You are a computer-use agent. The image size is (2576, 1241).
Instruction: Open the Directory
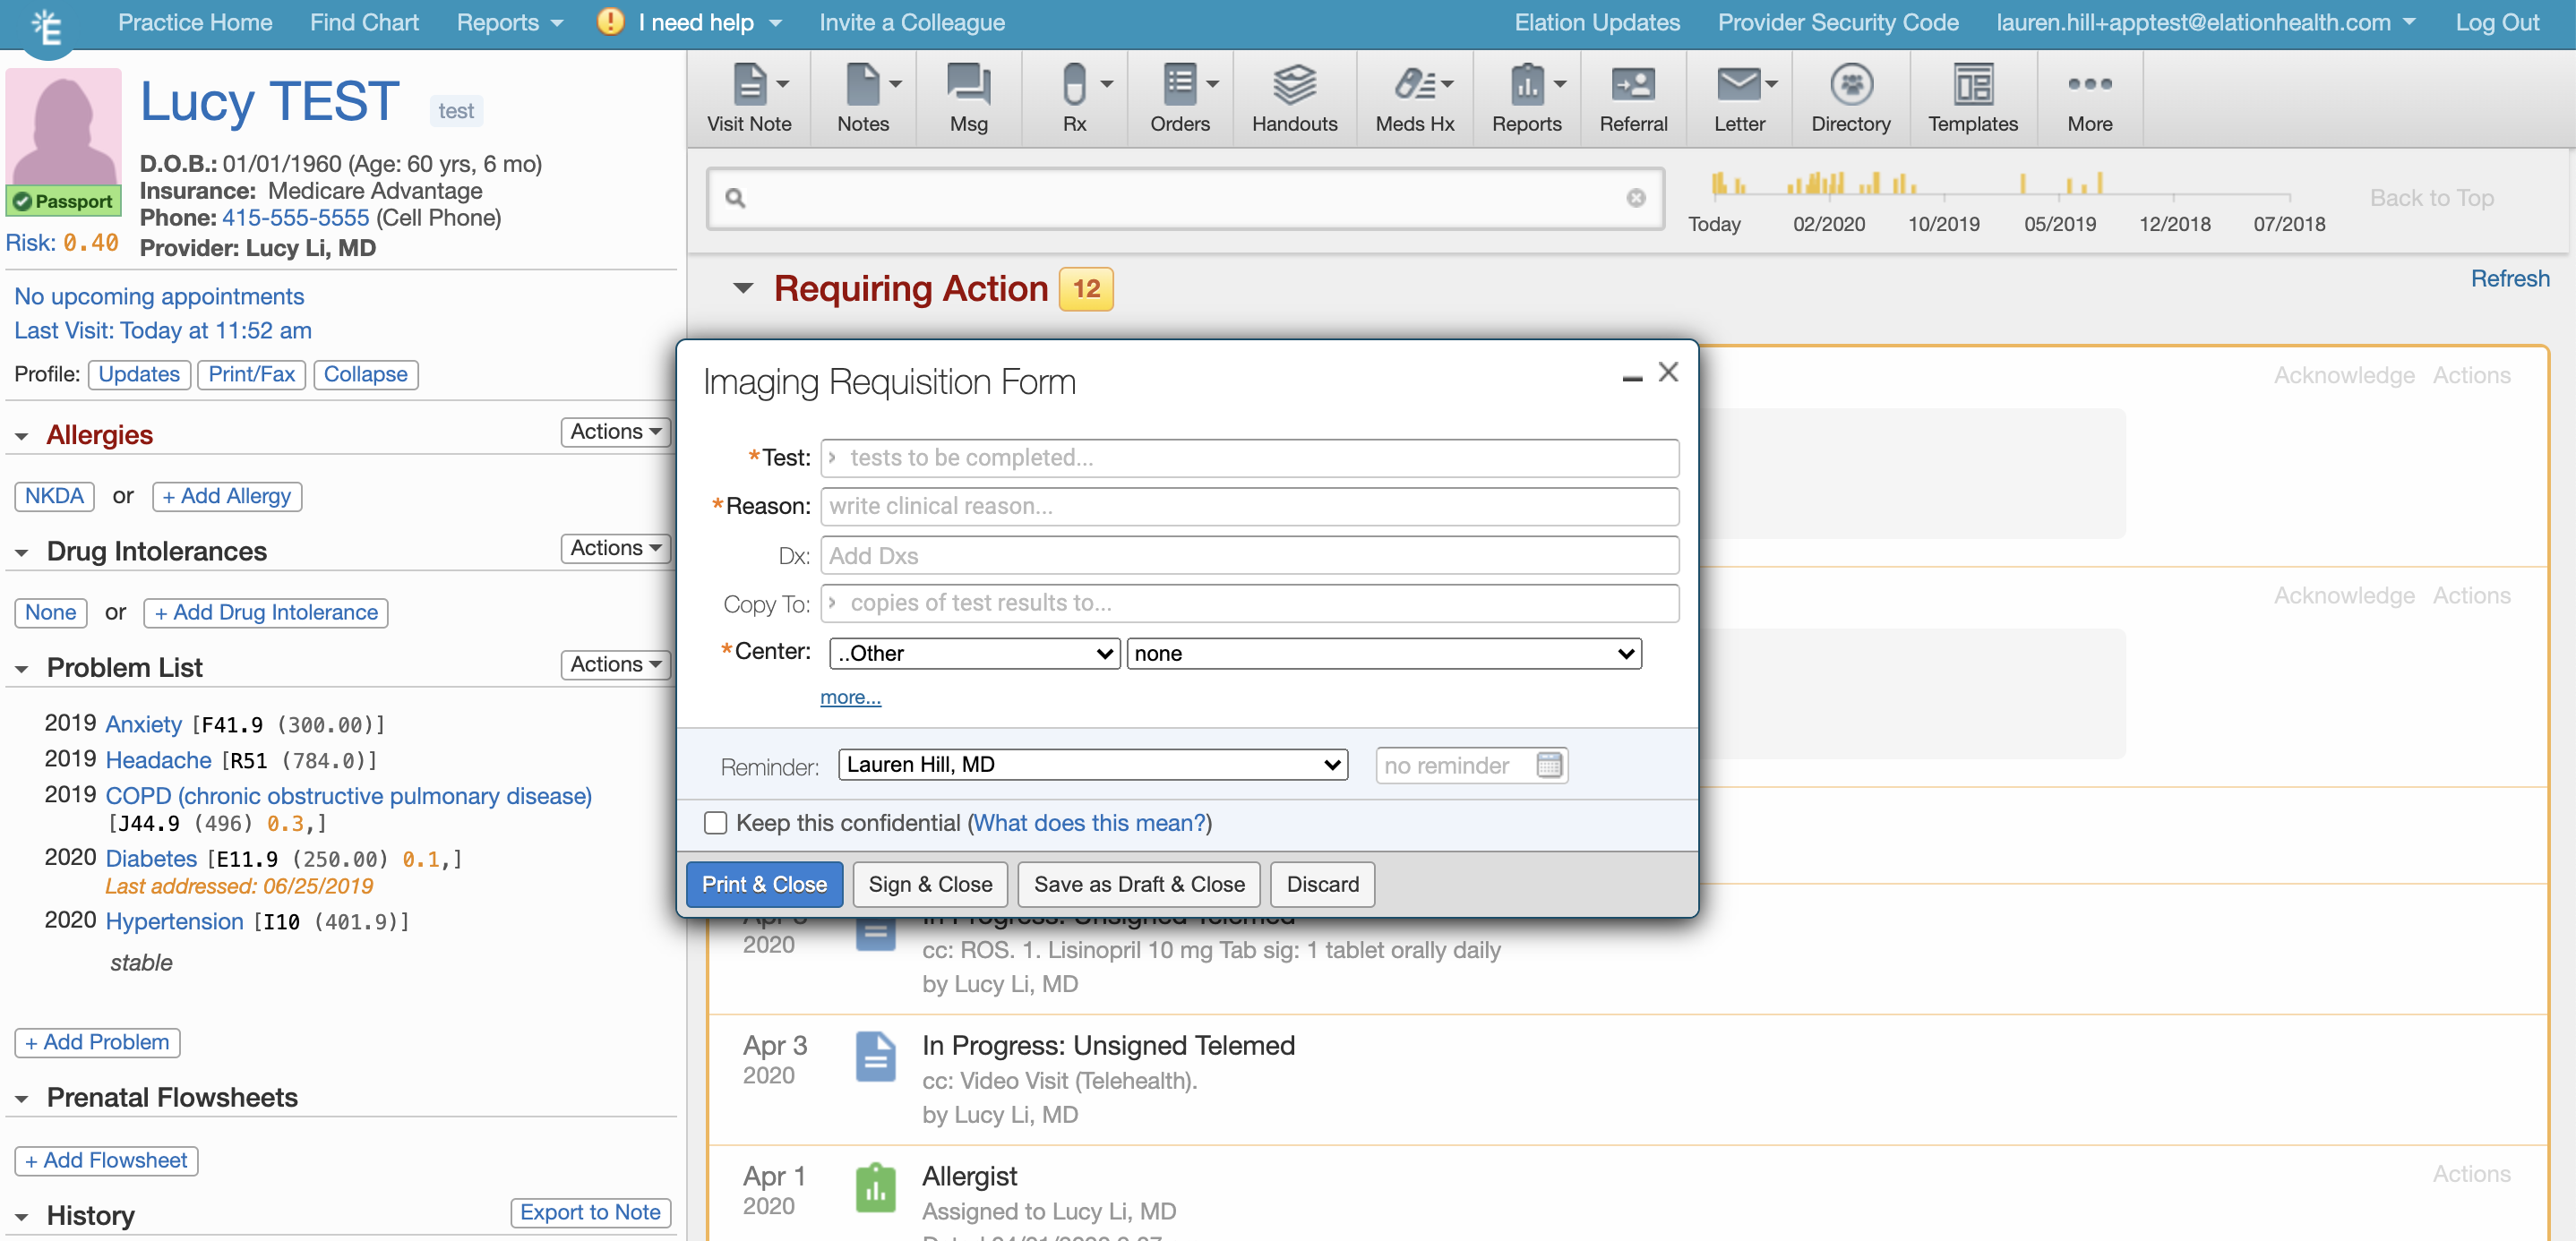pyautogui.click(x=1850, y=97)
